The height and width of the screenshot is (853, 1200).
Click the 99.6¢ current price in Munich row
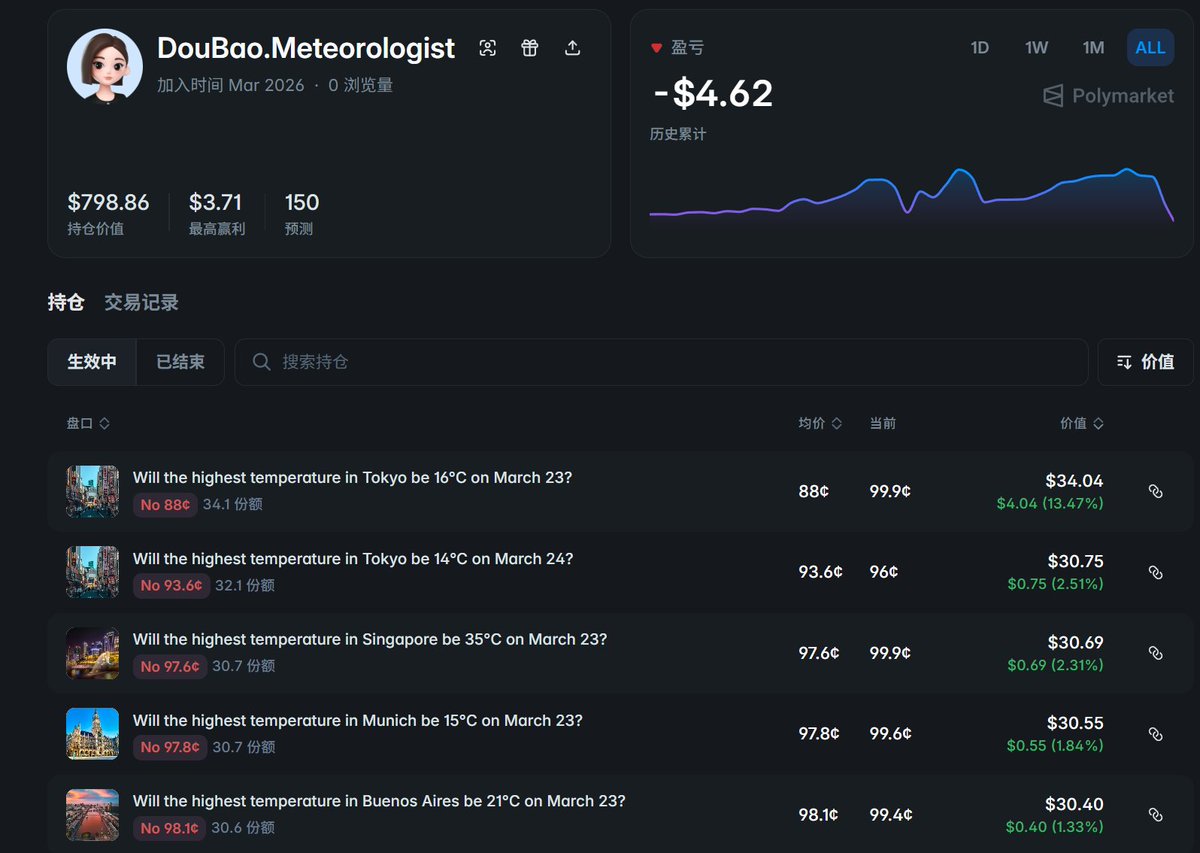tap(890, 734)
